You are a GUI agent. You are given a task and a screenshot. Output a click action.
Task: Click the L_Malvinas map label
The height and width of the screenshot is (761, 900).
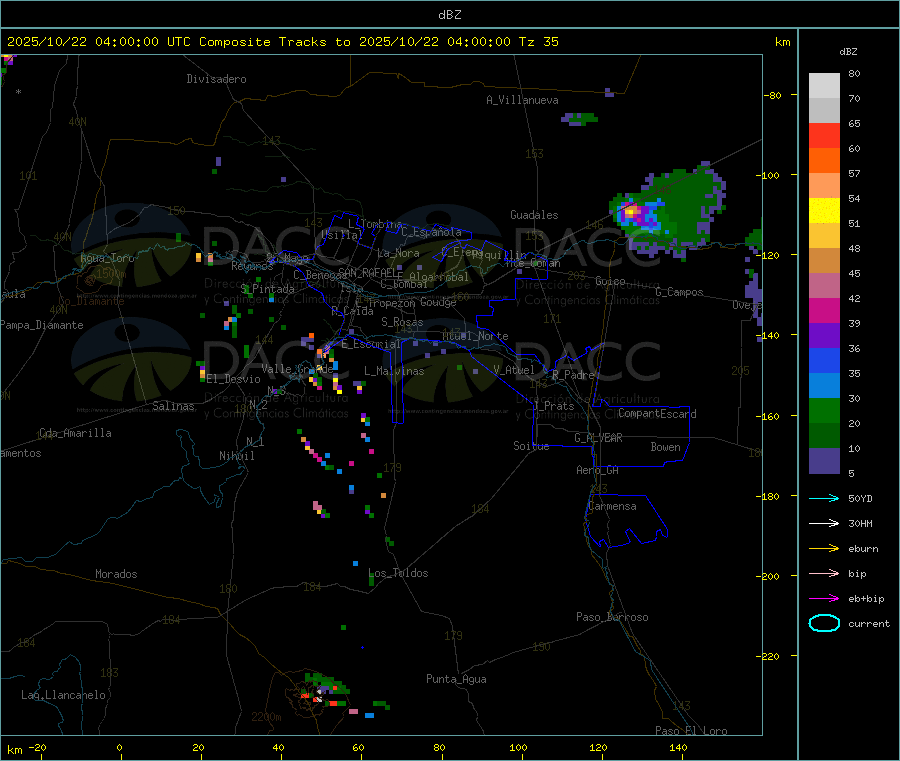point(394,371)
